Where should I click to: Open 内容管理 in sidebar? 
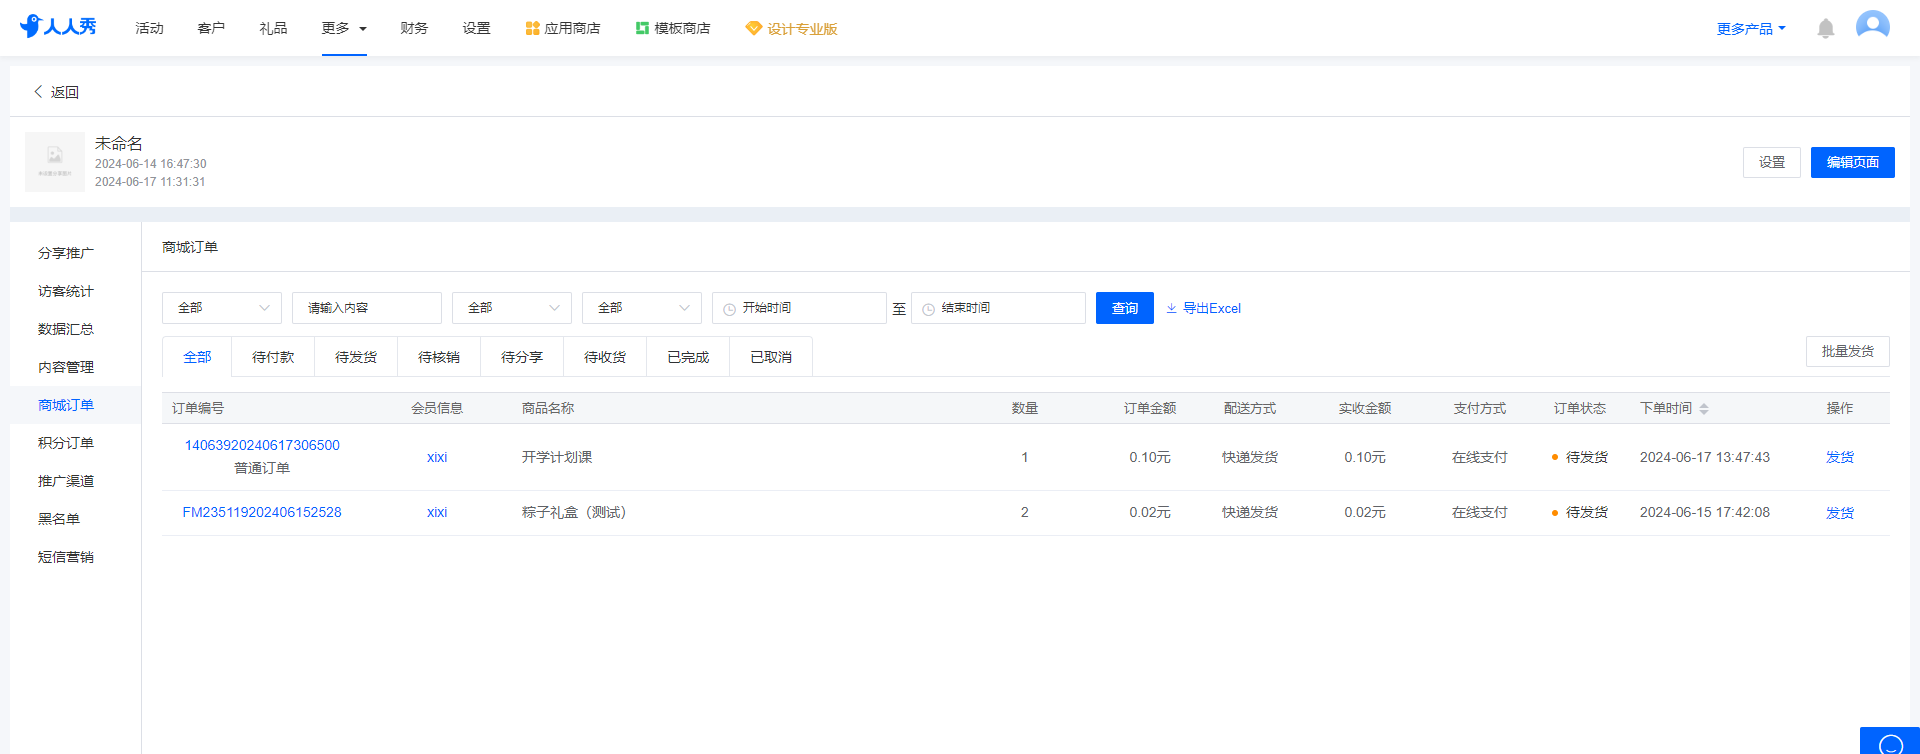[66, 367]
